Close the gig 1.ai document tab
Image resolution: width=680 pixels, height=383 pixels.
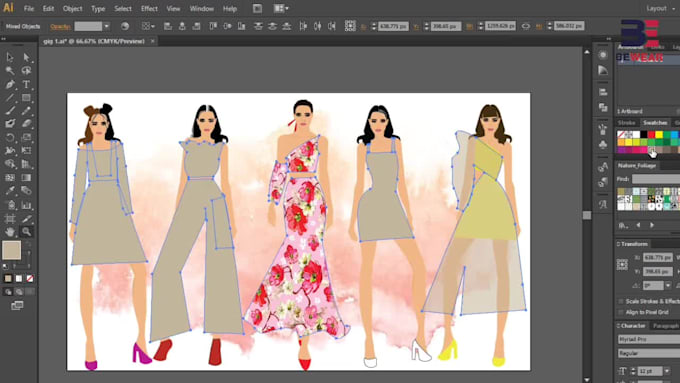click(153, 41)
